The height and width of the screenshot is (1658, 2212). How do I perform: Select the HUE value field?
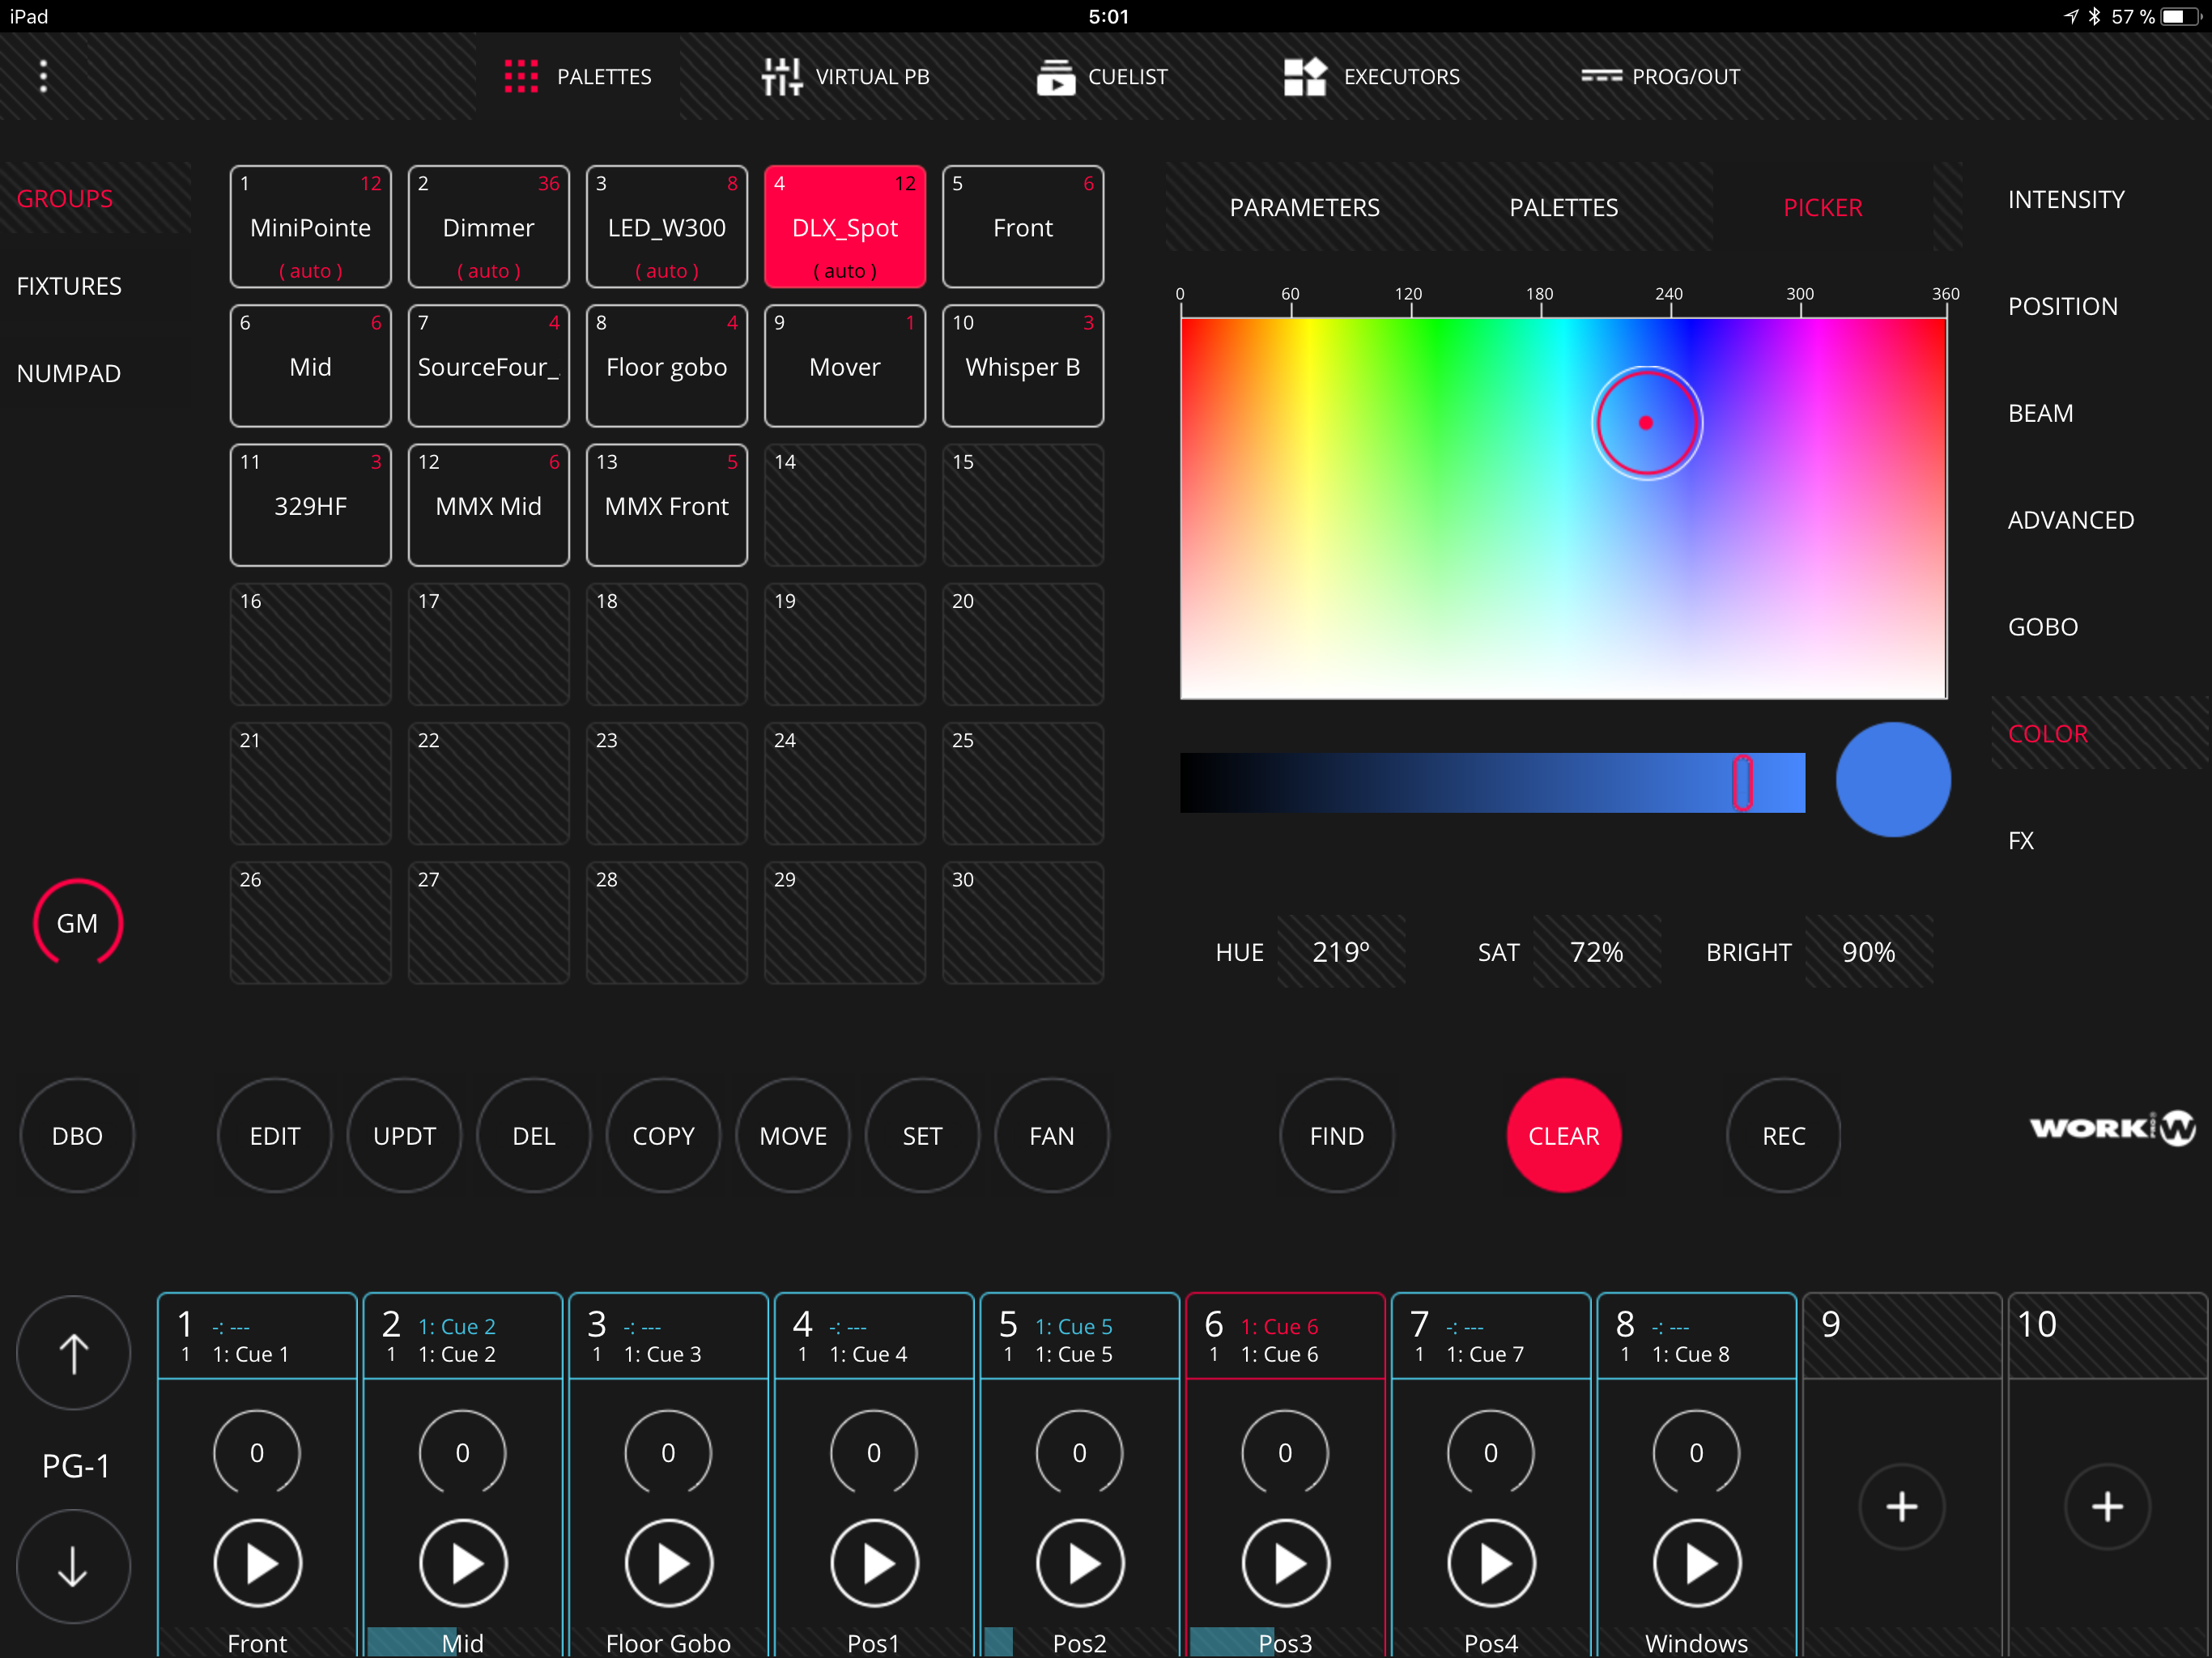click(1340, 952)
